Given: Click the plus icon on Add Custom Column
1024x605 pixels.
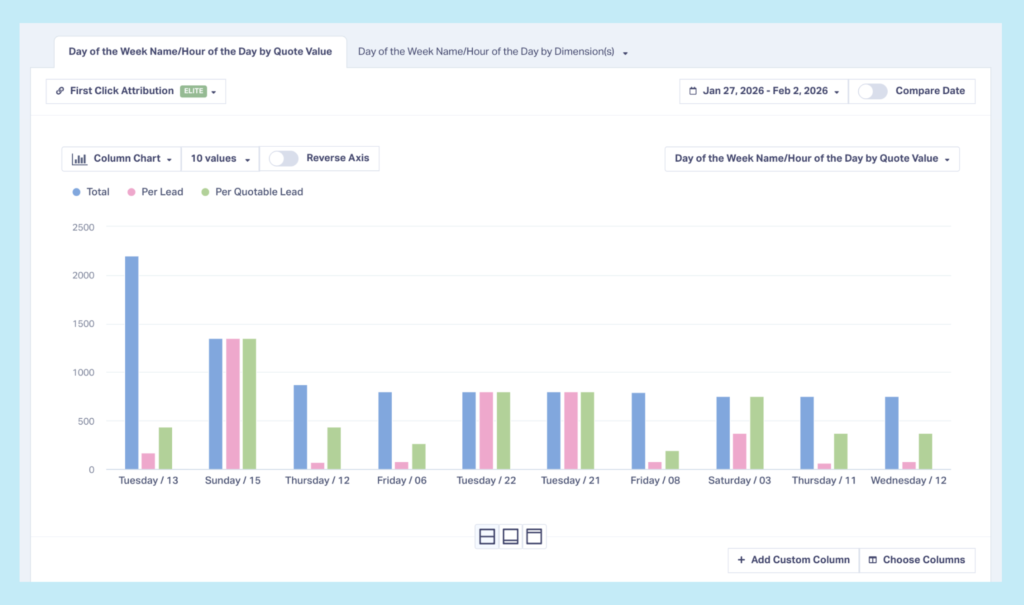Looking at the screenshot, I should [x=740, y=560].
